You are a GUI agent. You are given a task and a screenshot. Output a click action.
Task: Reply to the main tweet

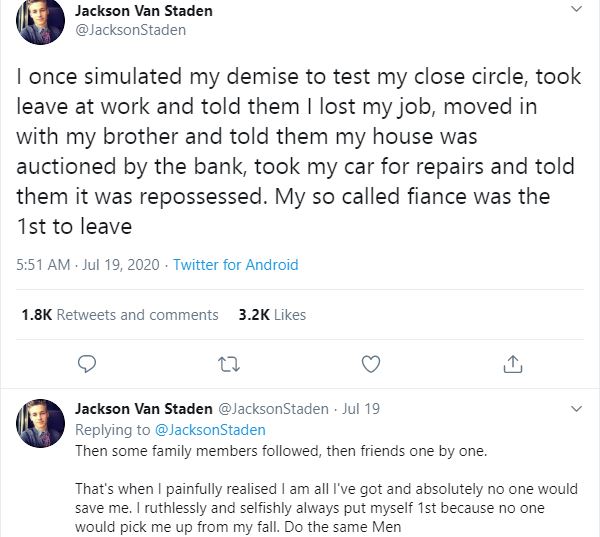87,363
